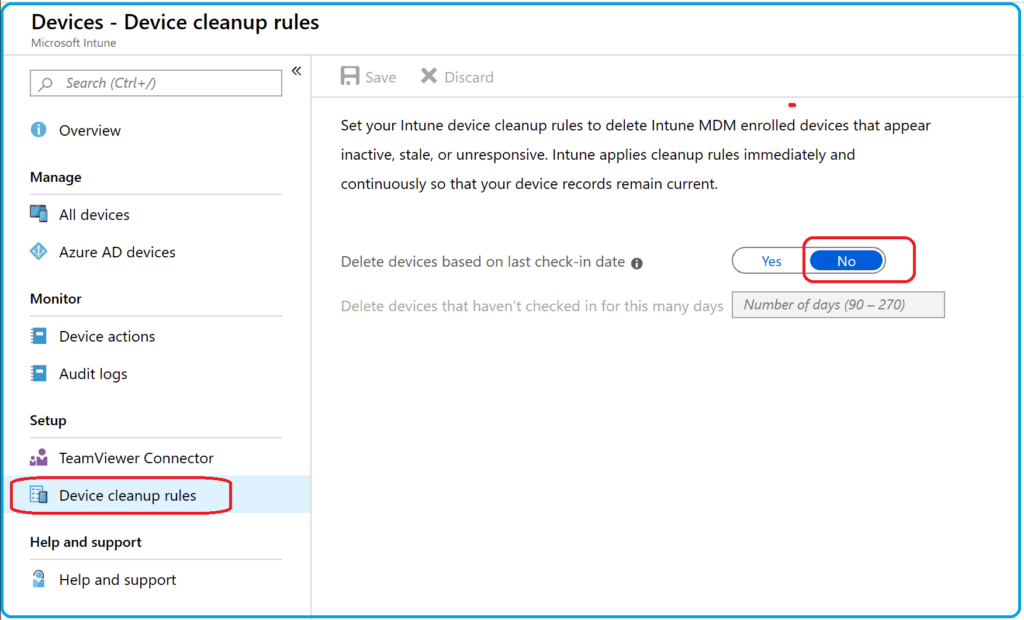
Task: Select the All devices icon
Action: click(38, 214)
